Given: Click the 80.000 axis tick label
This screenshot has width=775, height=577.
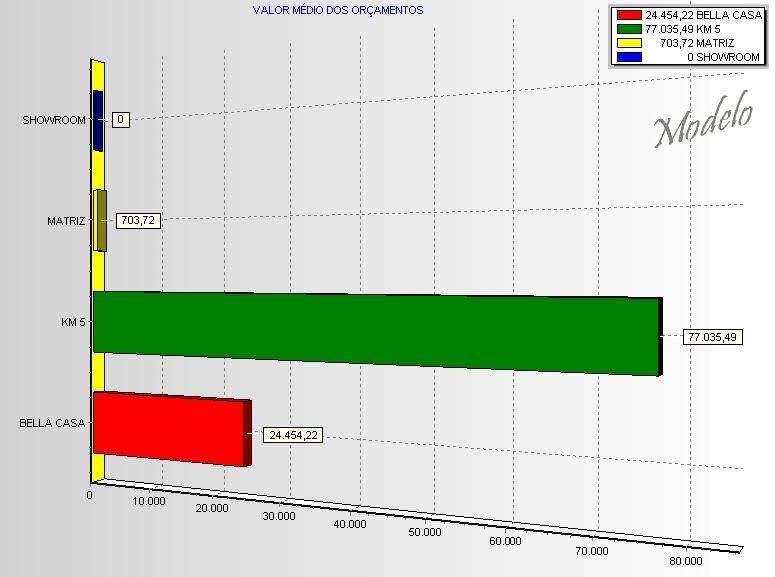Looking at the screenshot, I should [686, 561].
